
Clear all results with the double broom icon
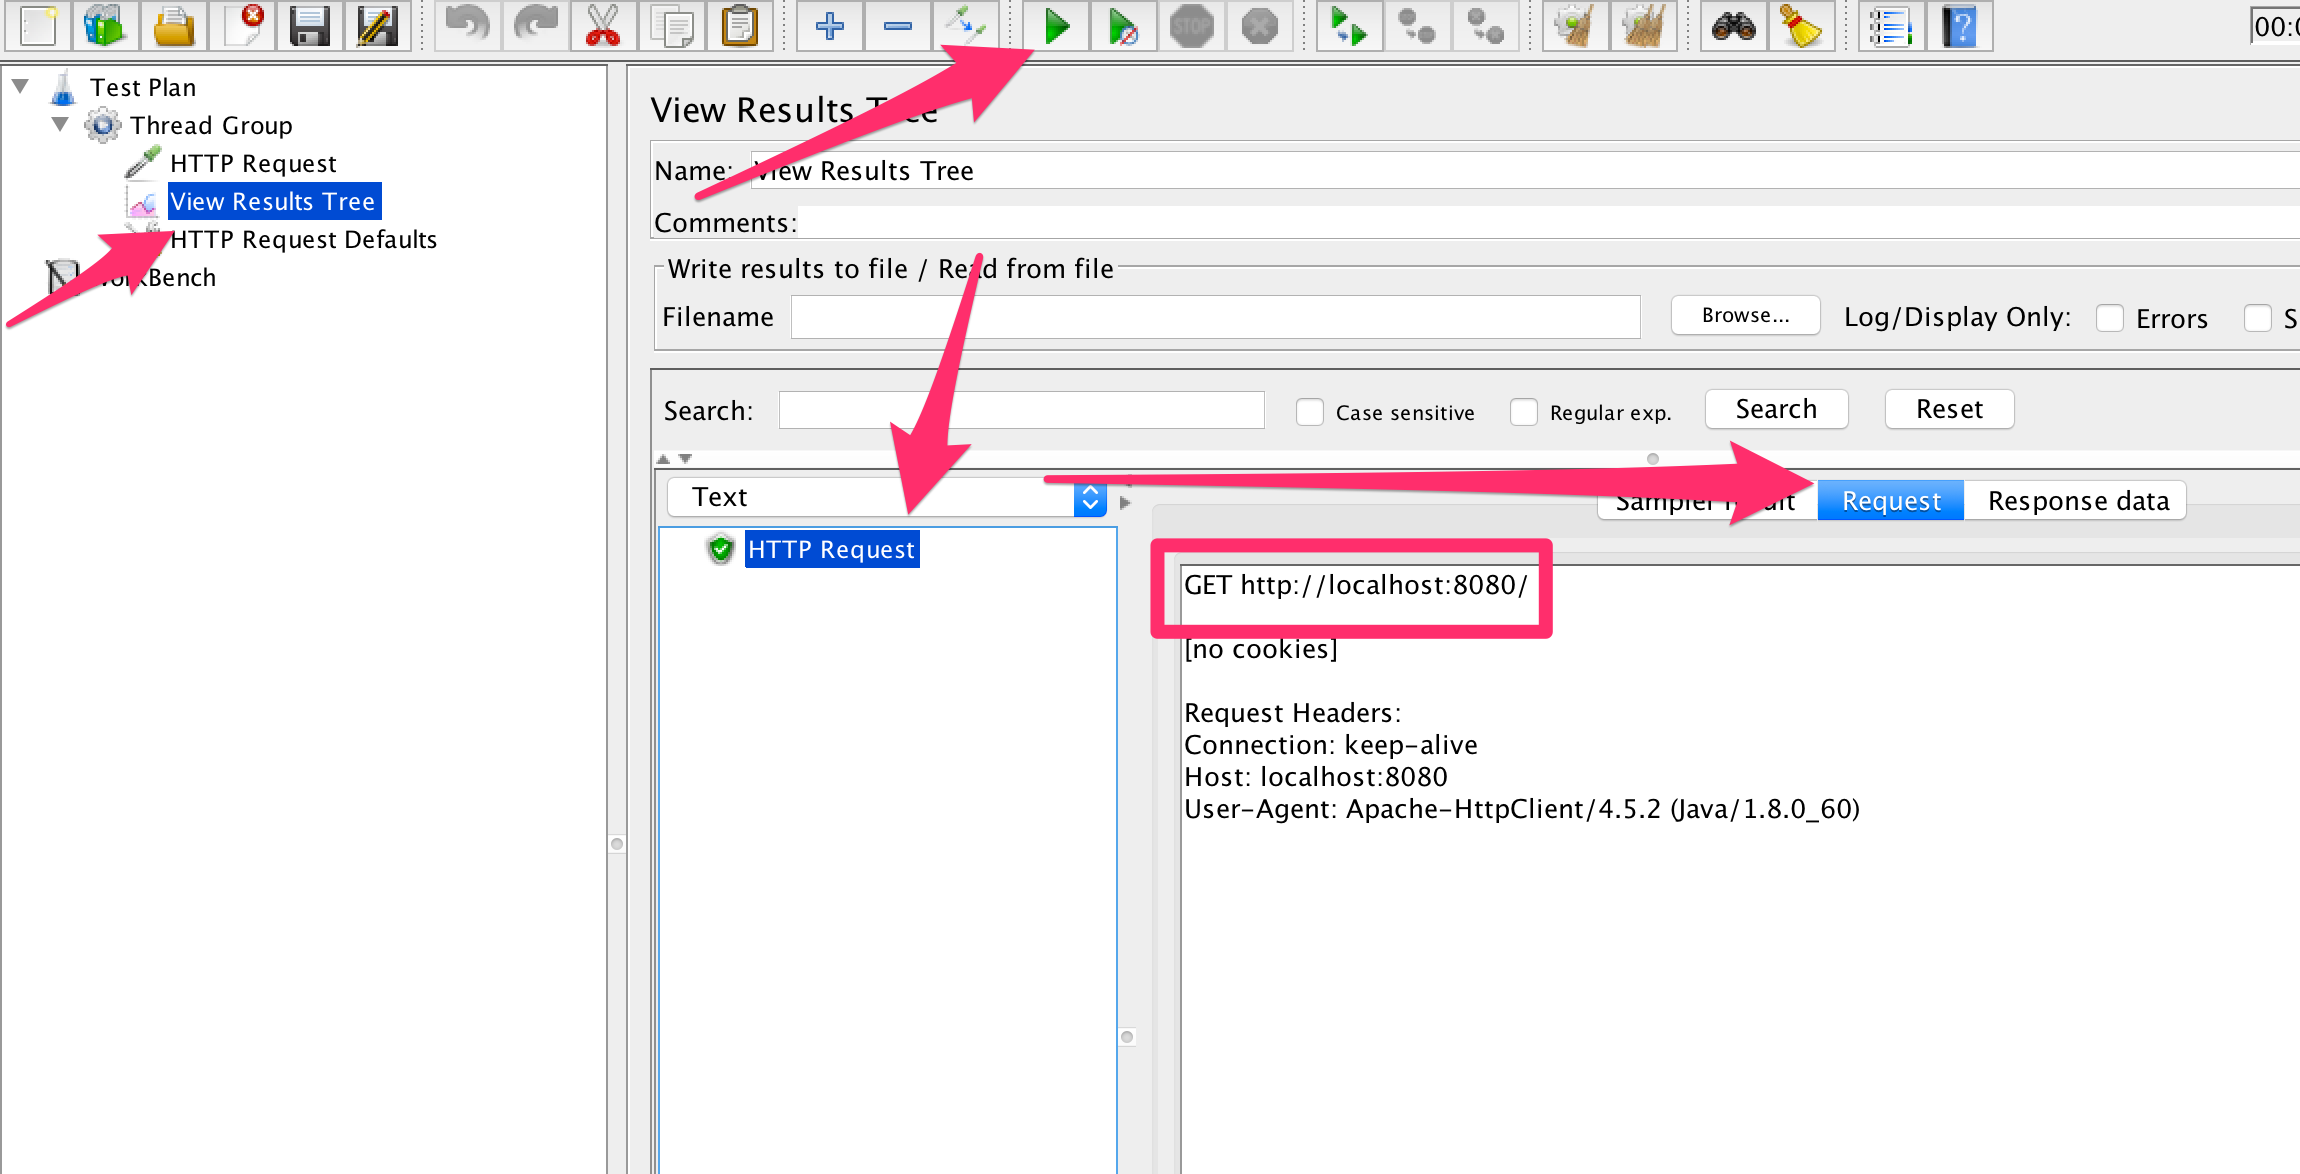(x=1643, y=26)
